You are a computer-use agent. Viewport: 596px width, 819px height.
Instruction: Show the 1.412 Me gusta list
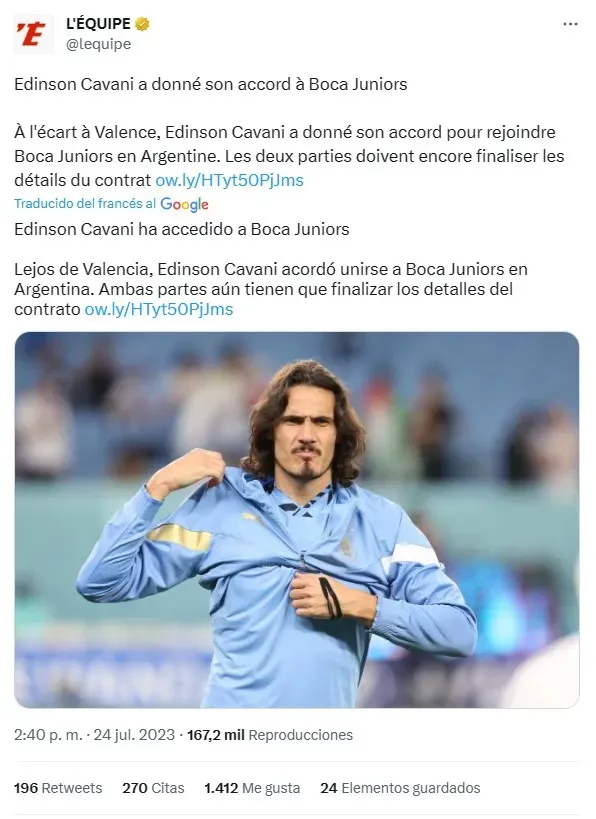252,788
